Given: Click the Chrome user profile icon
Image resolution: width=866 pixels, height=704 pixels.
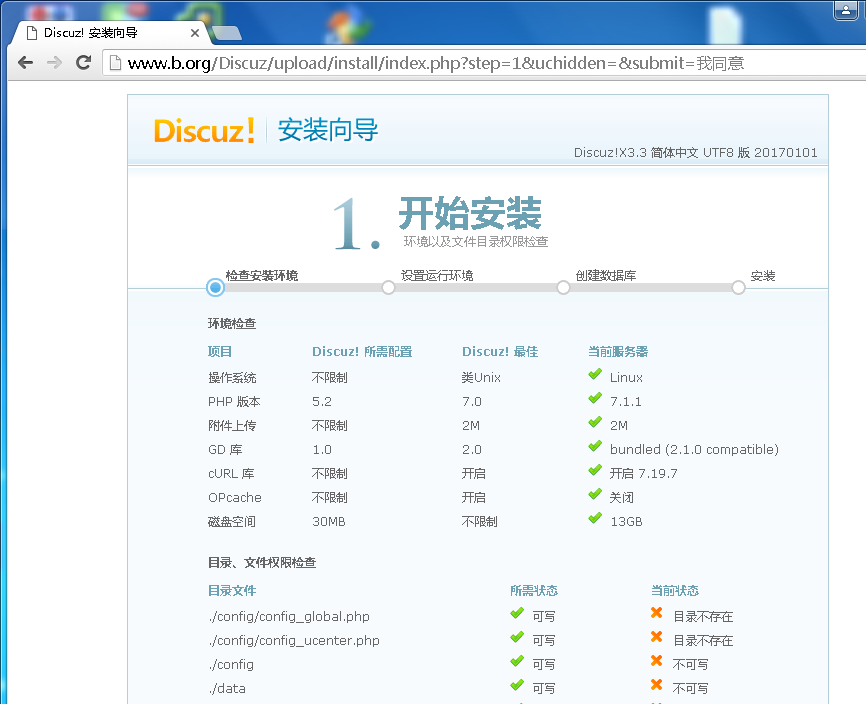Looking at the screenshot, I should tap(846, 10).
